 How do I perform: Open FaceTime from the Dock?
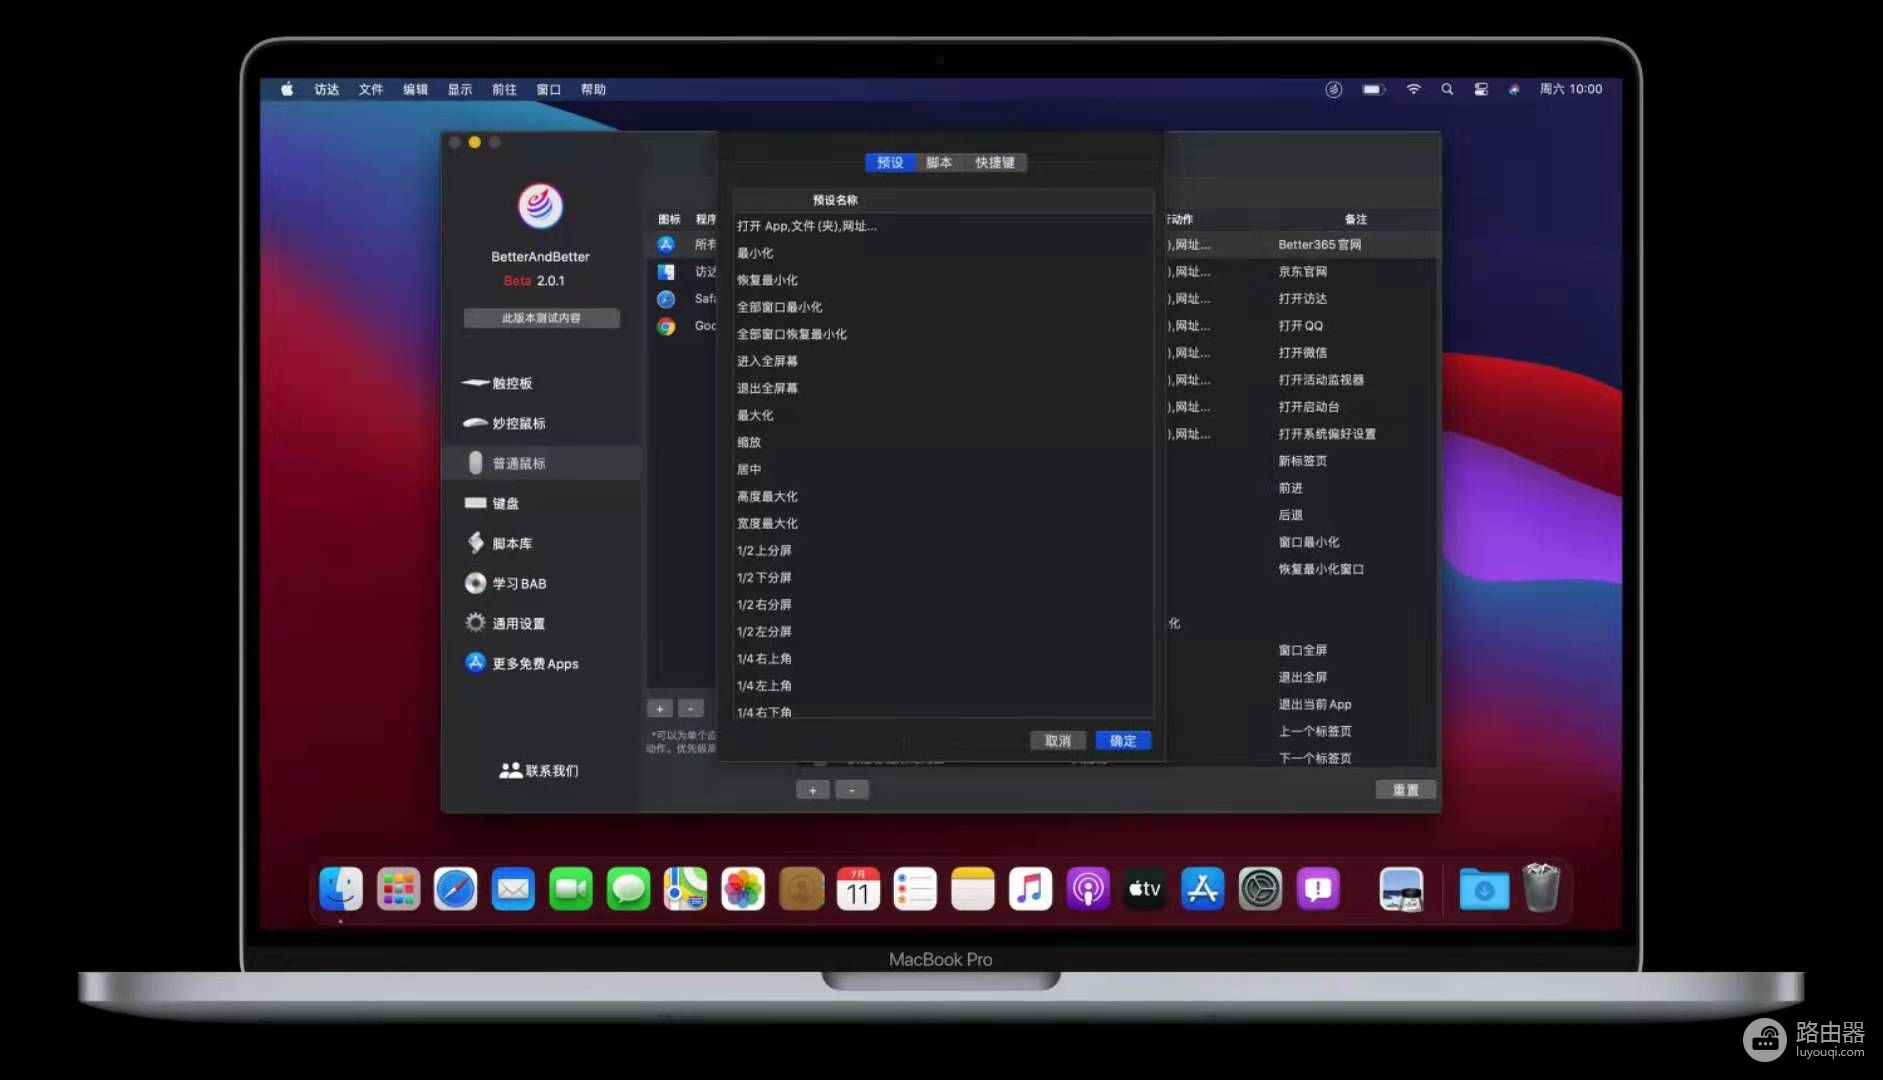click(x=571, y=888)
